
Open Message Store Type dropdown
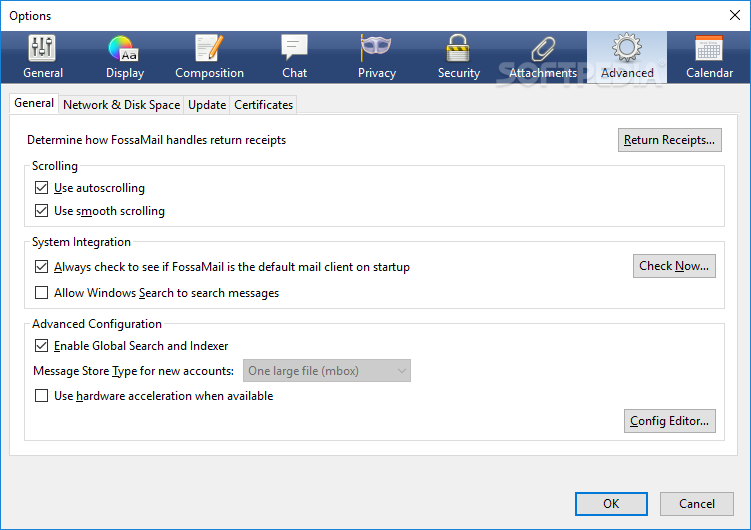(x=327, y=371)
